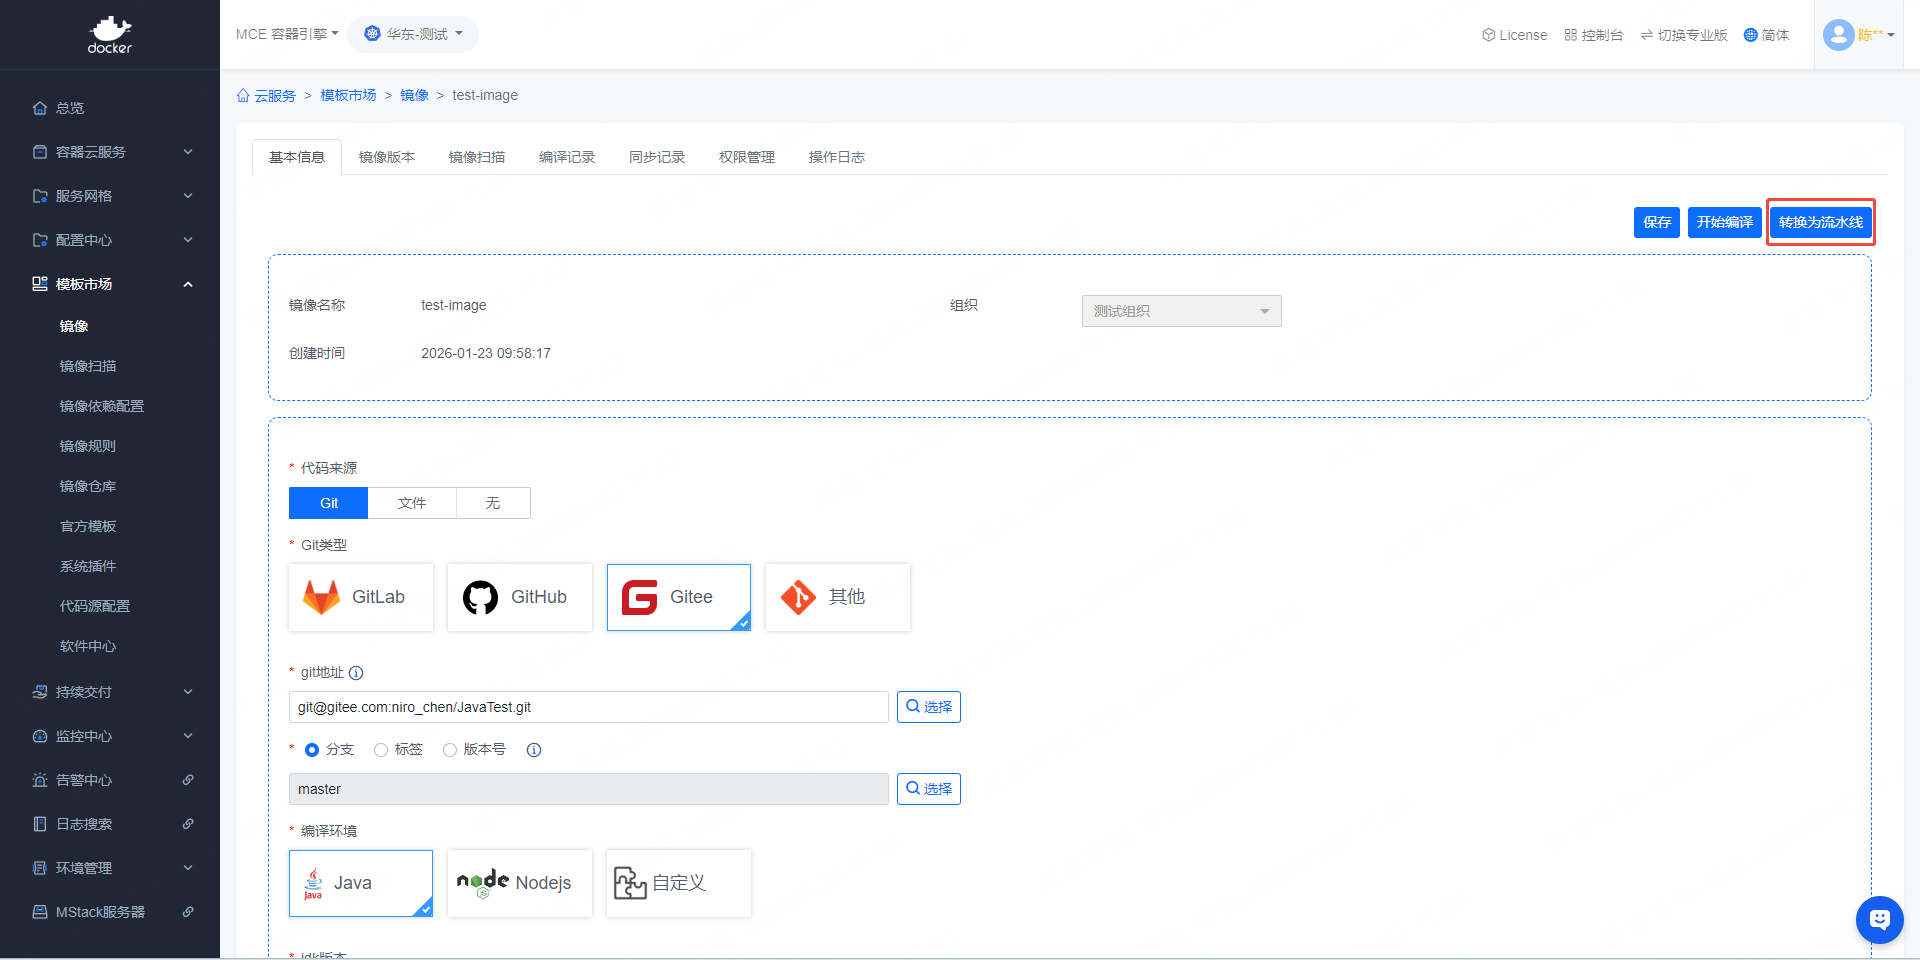Select the 版本号 radio button

[x=450, y=750]
